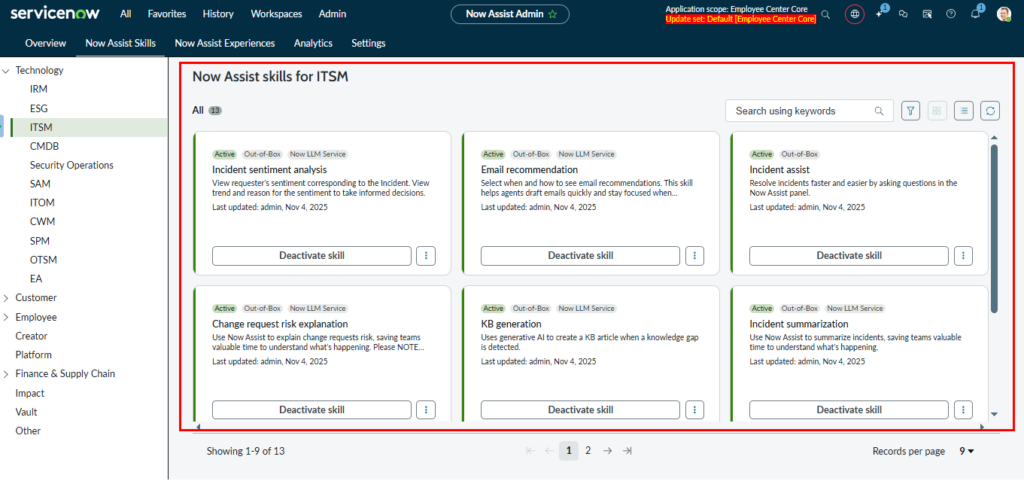This screenshot has width=1024, height=481.
Task: Click the global search magnifier icon
Action: (x=825, y=14)
